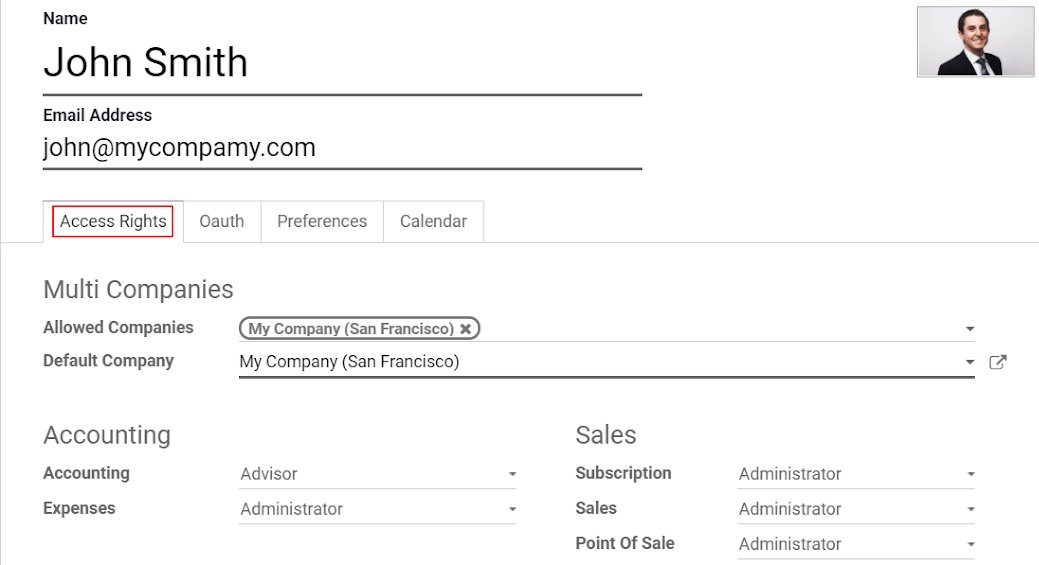Viewport: 1039px width, 565px height.
Task: Expand the Default Company dropdown arrow
Action: 969,362
